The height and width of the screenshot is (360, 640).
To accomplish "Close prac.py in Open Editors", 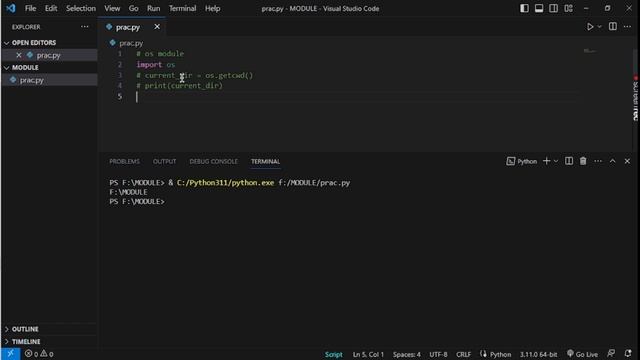I will (19, 55).
